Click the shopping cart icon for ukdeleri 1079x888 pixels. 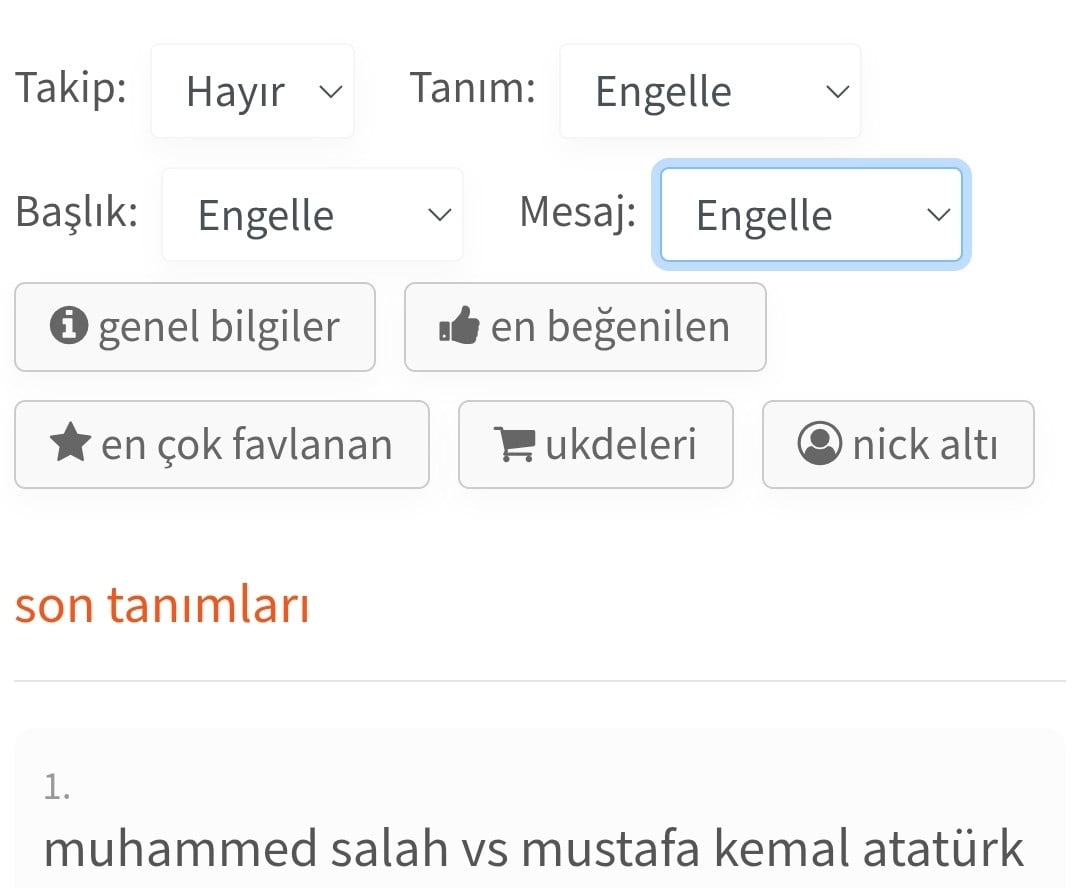tap(514, 444)
